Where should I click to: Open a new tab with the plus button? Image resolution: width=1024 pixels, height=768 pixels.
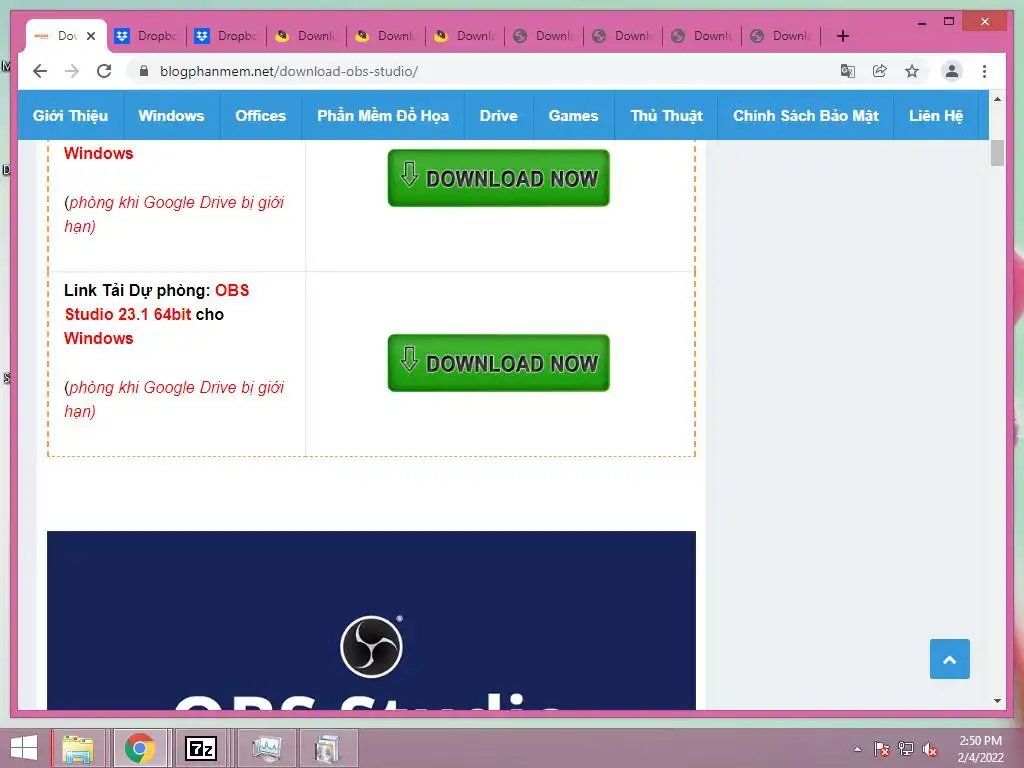842,36
